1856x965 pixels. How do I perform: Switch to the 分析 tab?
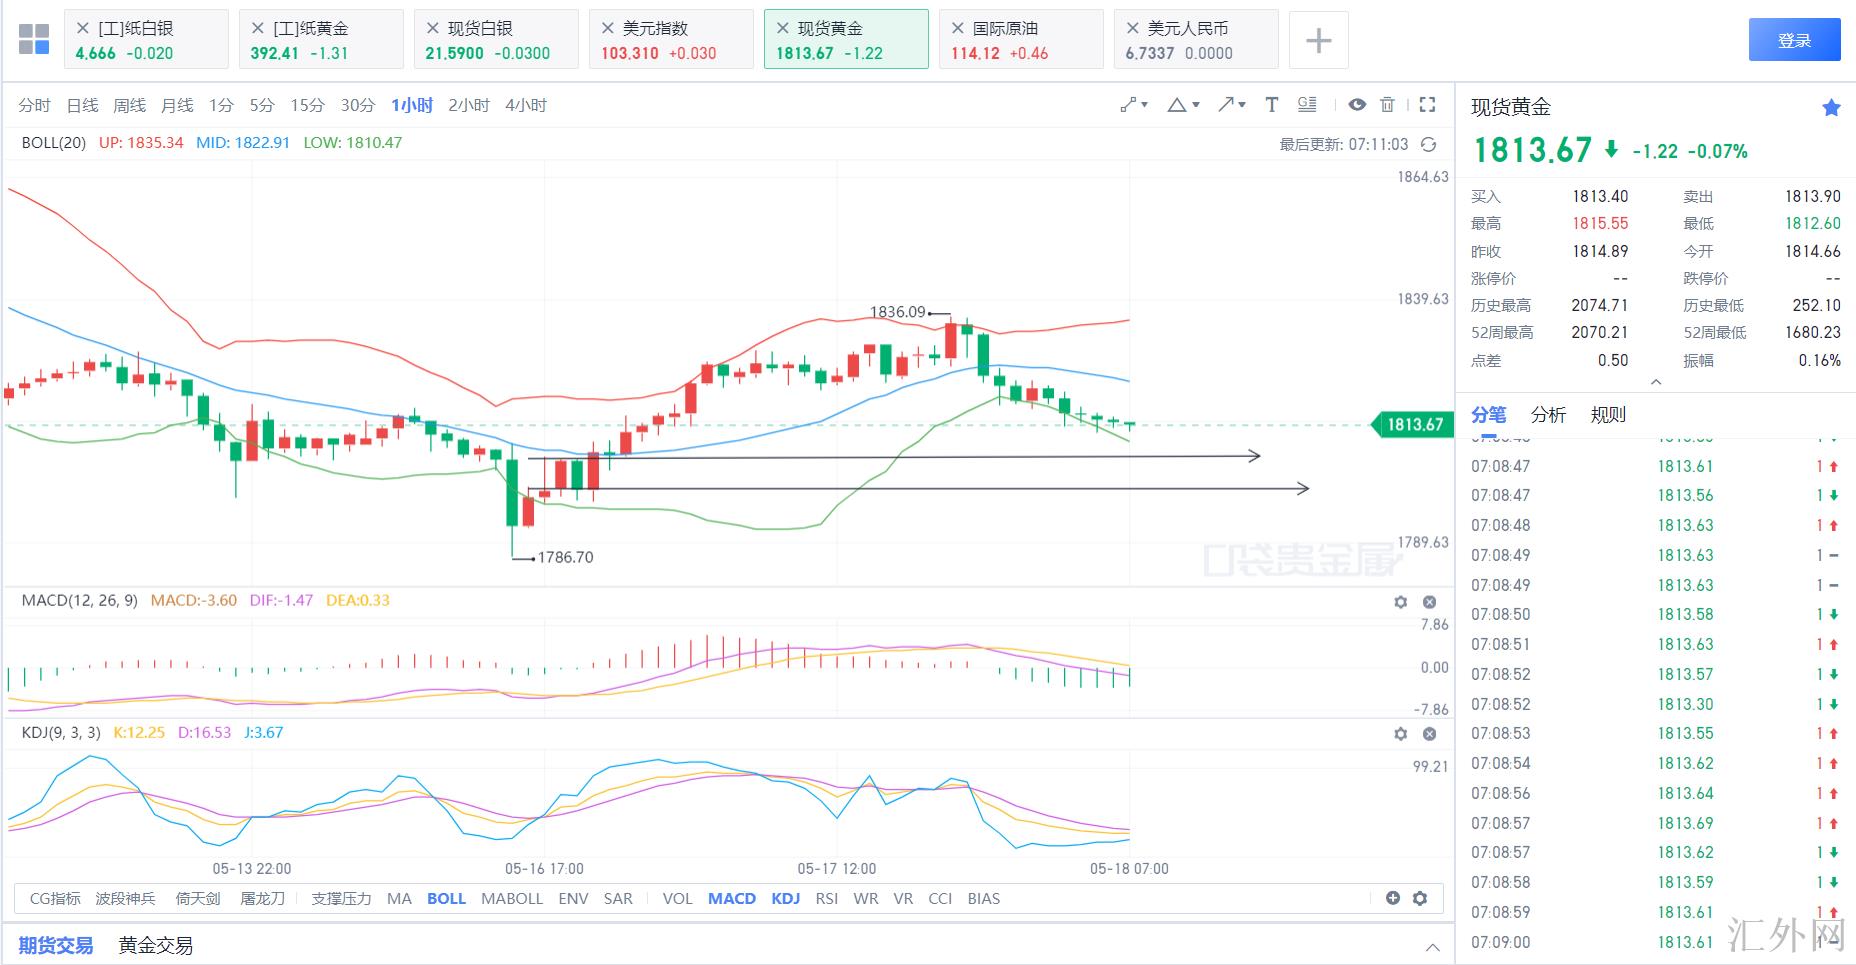pos(1548,415)
